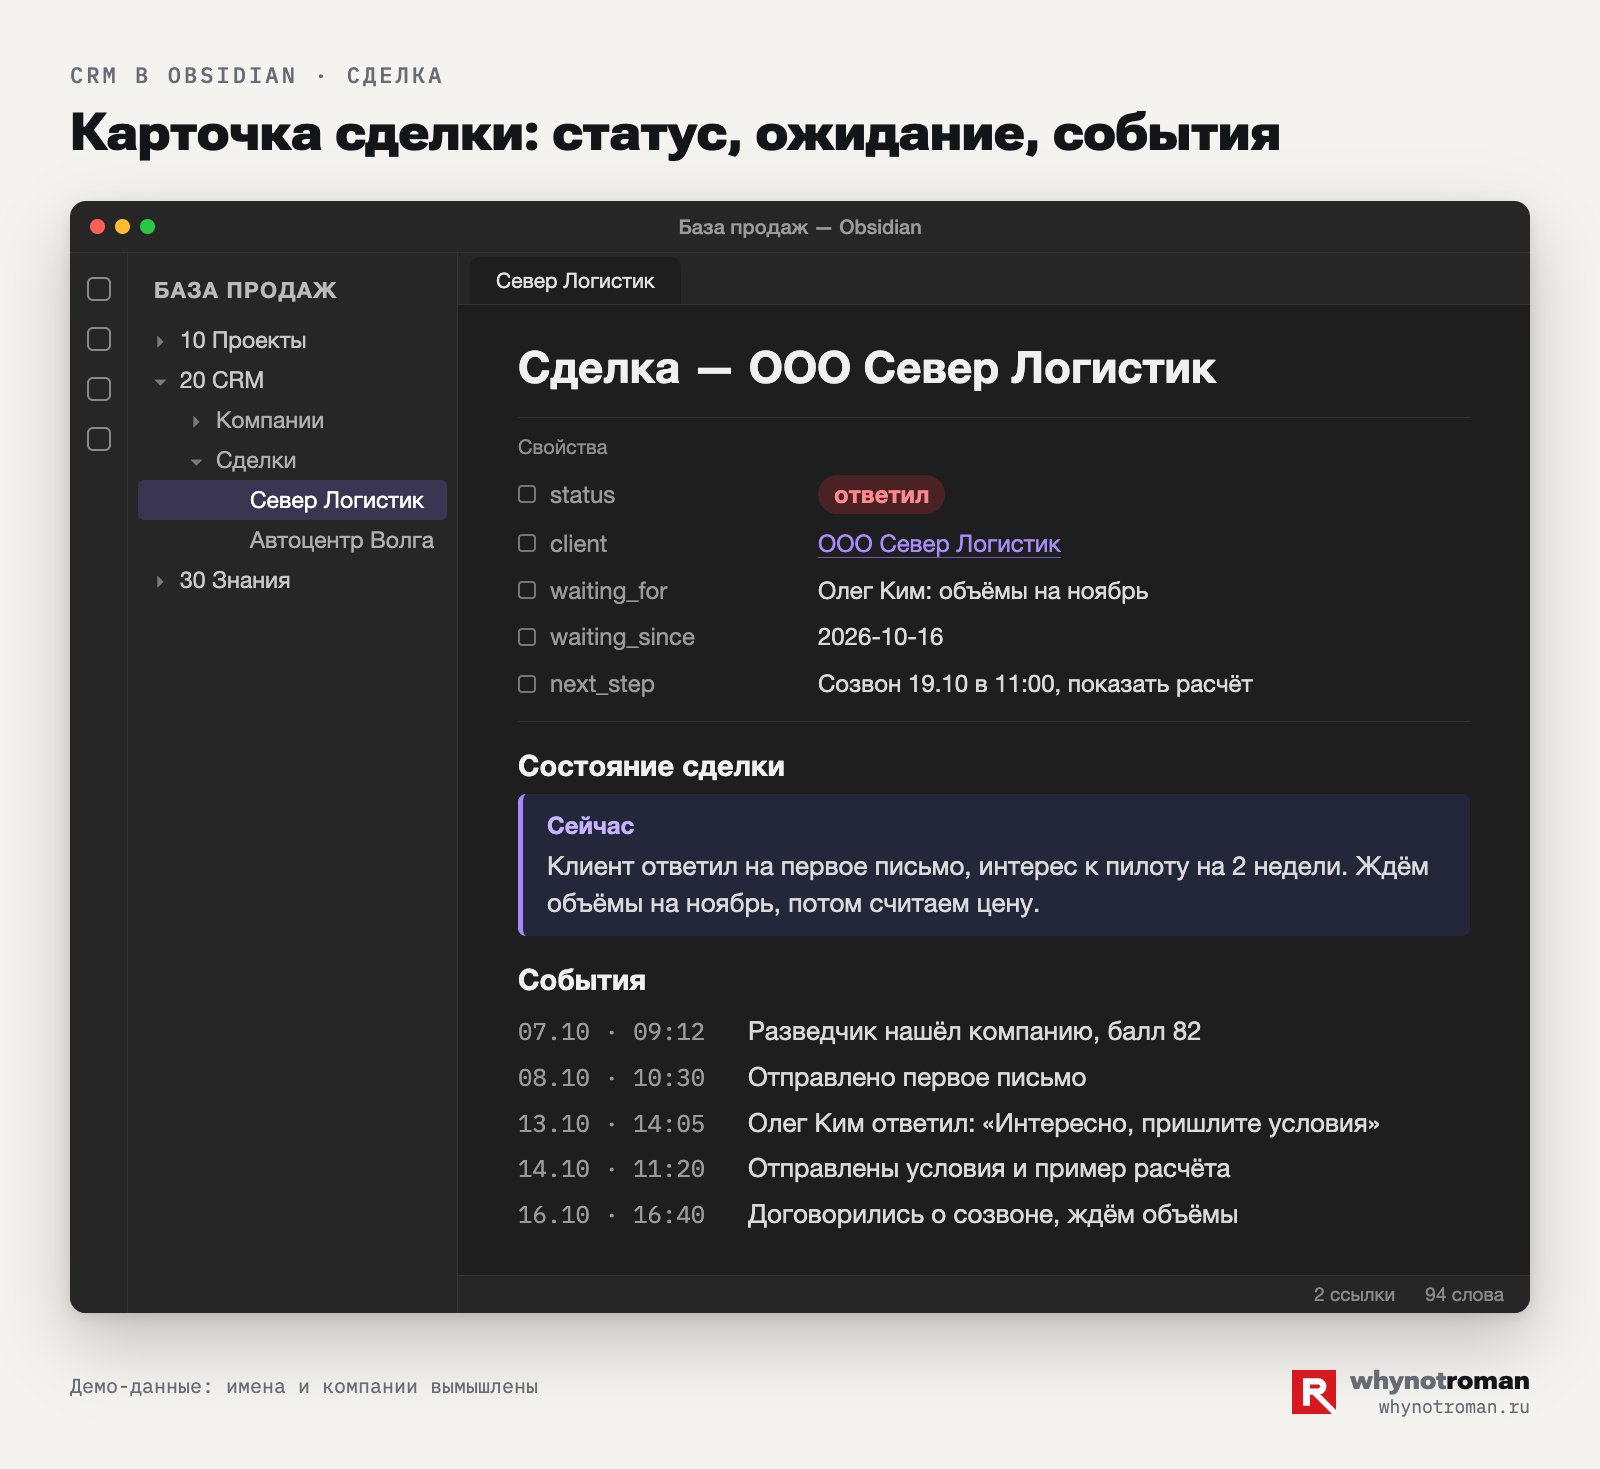Expand the 10 Проекты folder arrow
Screen dimensions: 1600x1469
click(x=160, y=341)
